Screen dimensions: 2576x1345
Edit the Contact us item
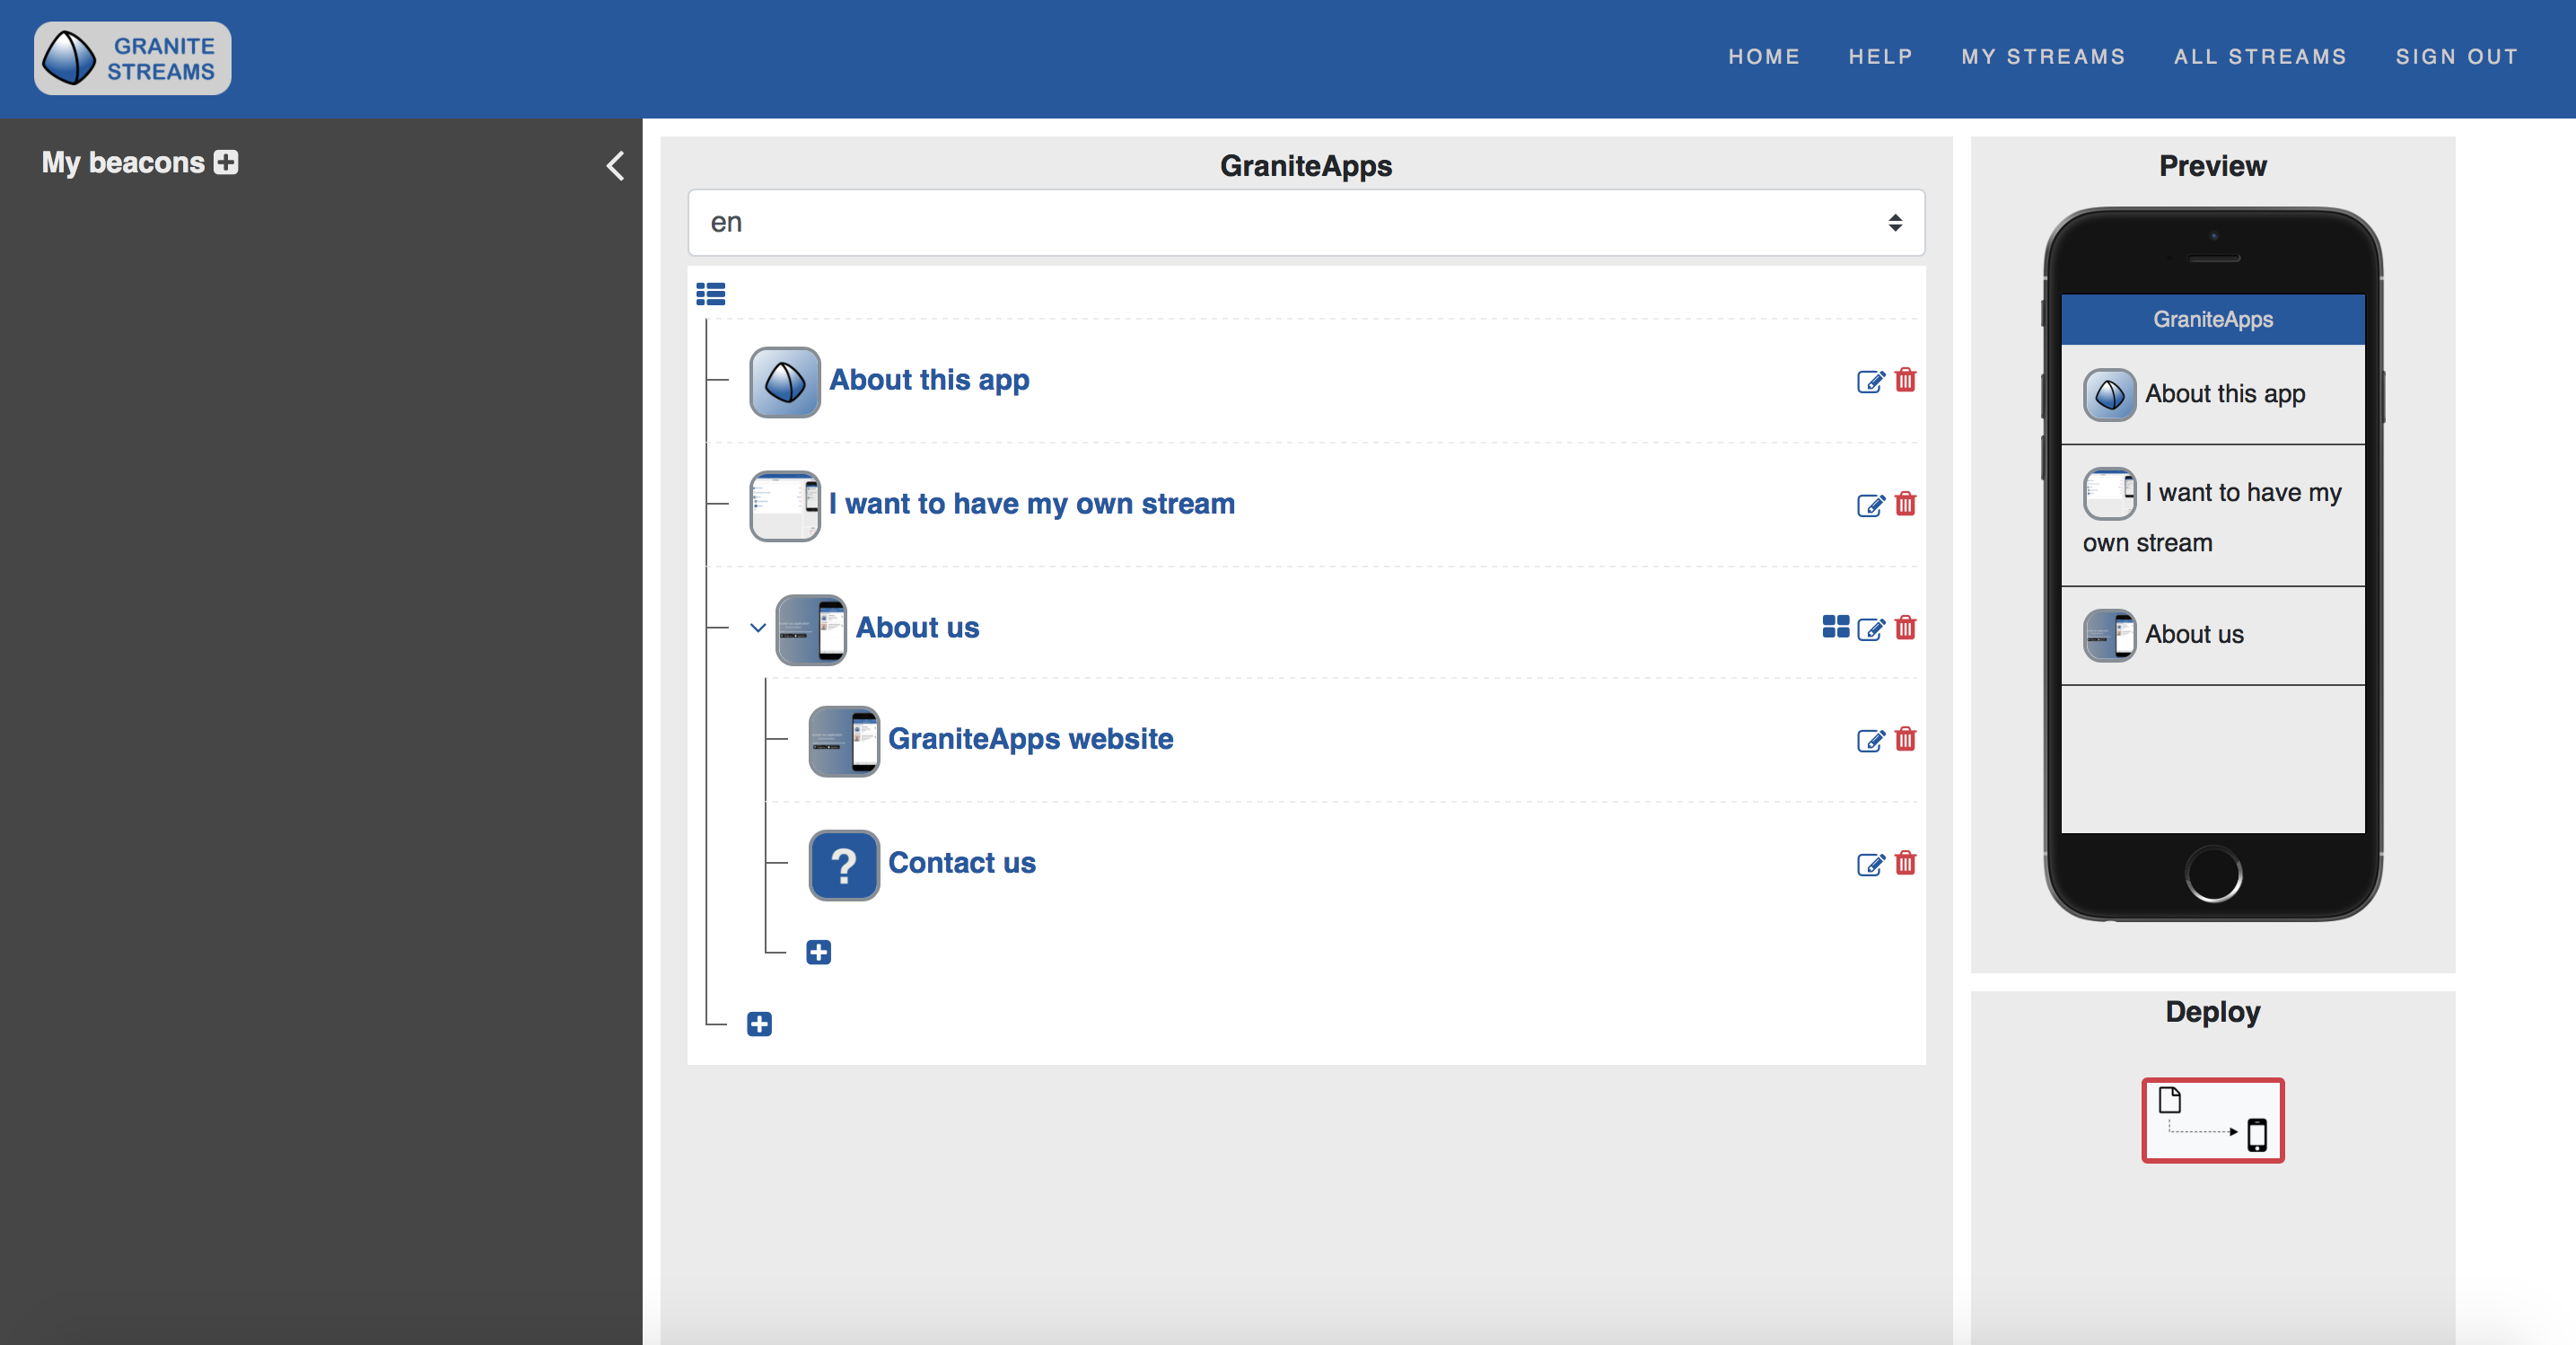(1870, 865)
